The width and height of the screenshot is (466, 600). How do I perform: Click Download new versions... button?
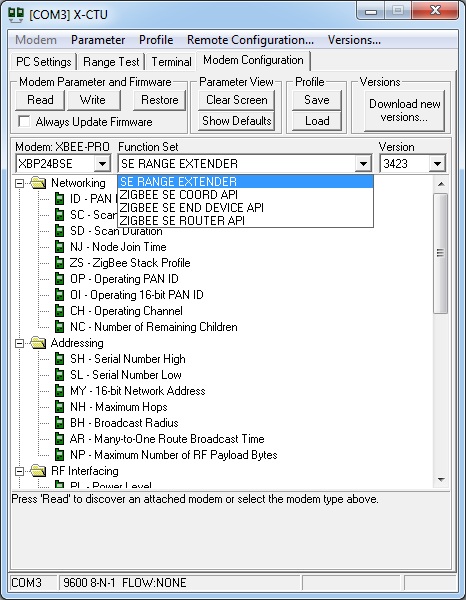(x=405, y=111)
